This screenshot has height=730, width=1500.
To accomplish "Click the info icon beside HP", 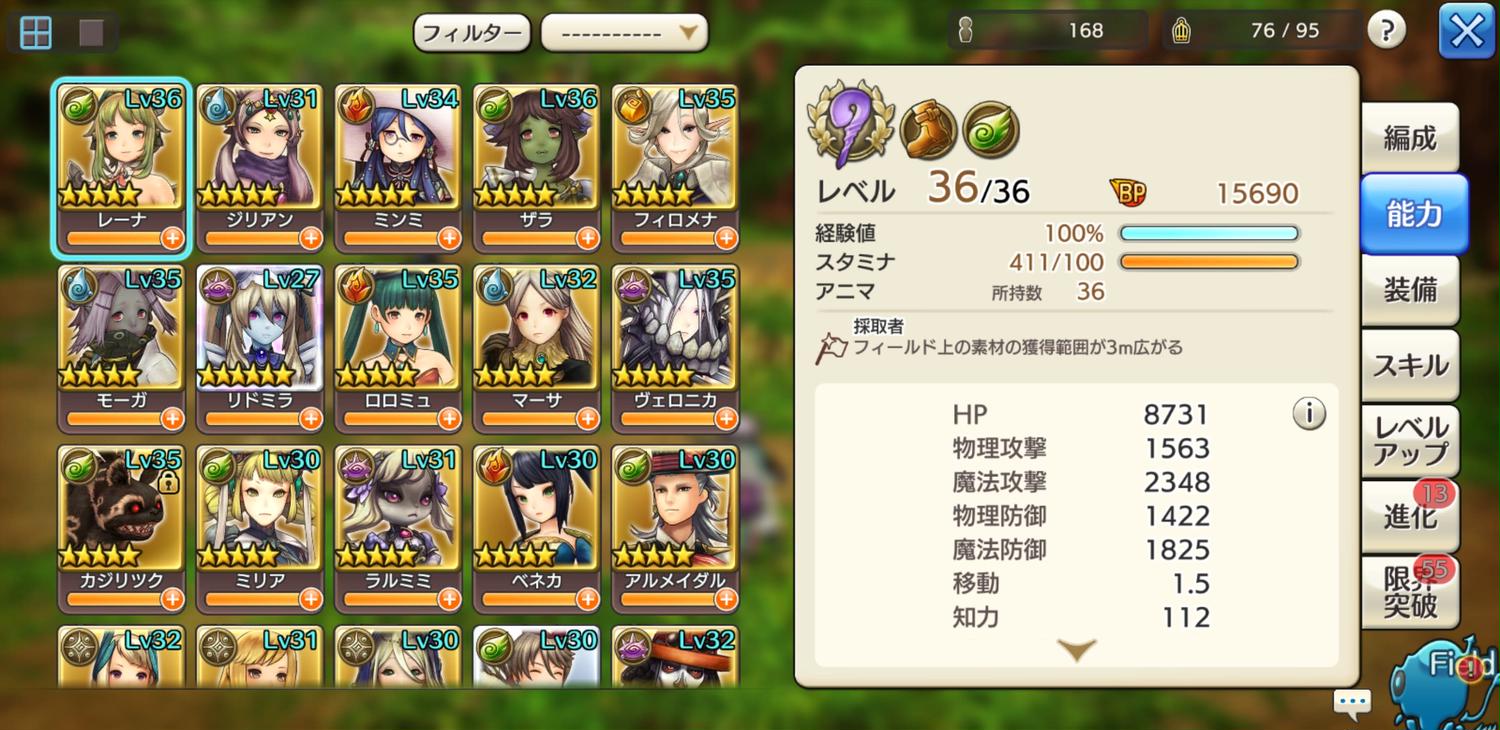I will click(1309, 413).
